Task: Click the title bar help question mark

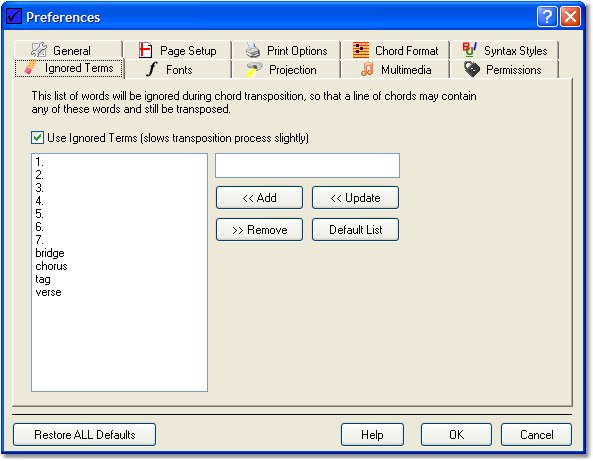Action: pyautogui.click(x=547, y=17)
